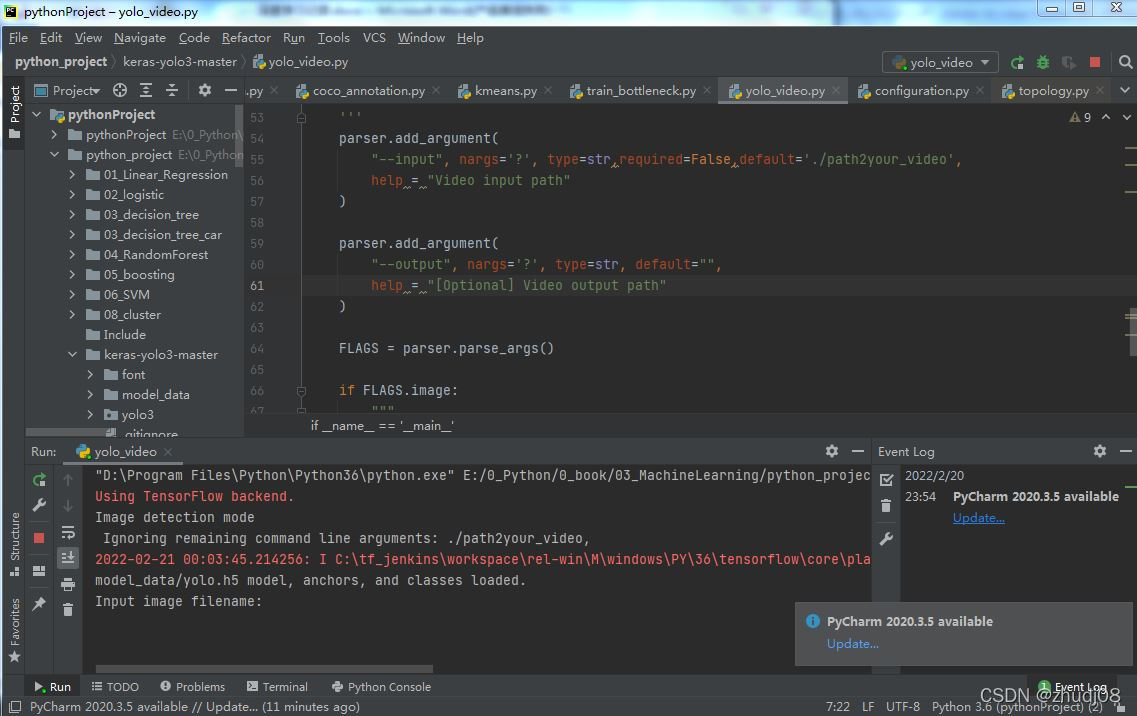The width and height of the screenshot is (1137, 716).
Task: Print the Run console output
Action: click(x=68, y=584)
